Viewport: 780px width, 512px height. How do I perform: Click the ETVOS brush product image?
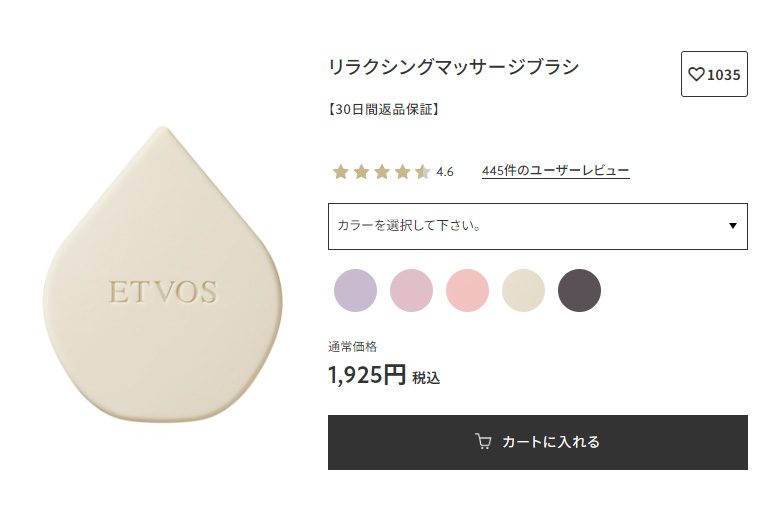click(163, 274)
